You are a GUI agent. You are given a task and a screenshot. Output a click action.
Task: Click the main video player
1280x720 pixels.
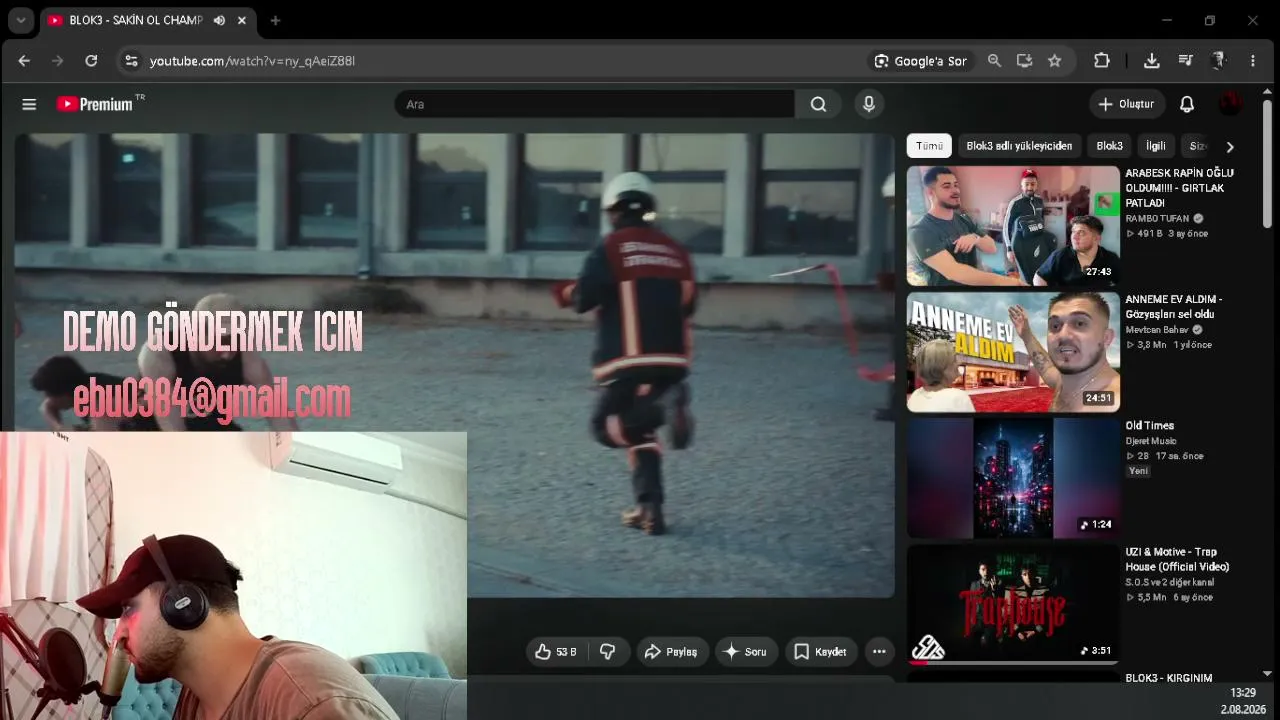[454, 365]
